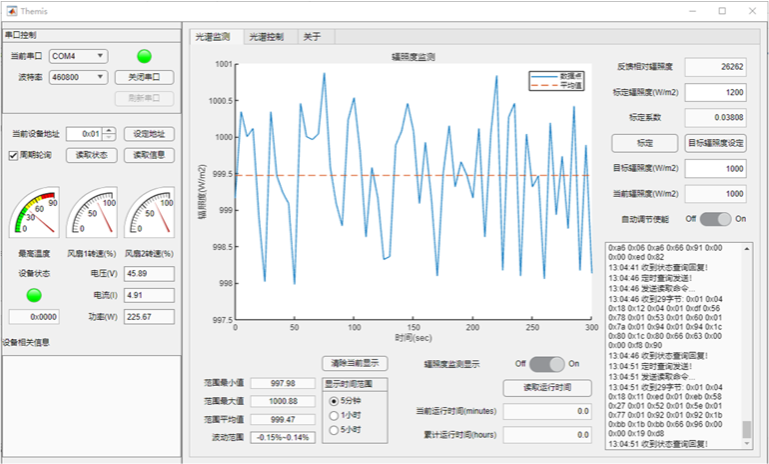Switch the 辐照度监测显示 toggle
Viewport: 769px width, 464px height.
[546, 365]
